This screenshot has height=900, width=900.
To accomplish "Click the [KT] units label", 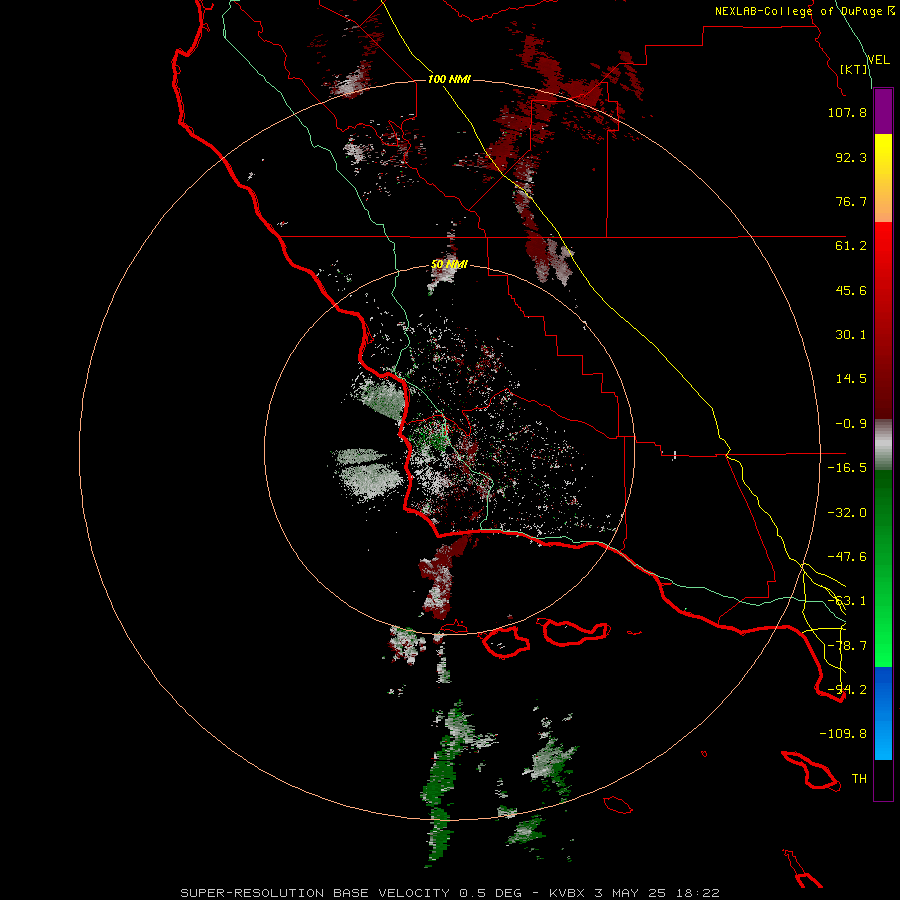I will coord(854,69).
